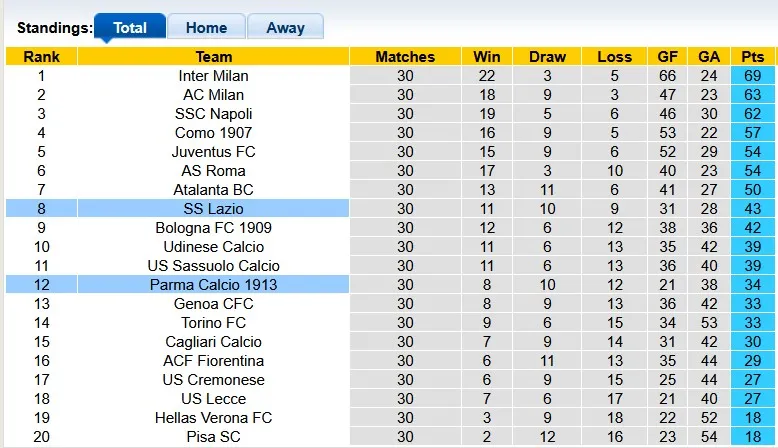Click Inter Milan's 69 points cell

753,76
